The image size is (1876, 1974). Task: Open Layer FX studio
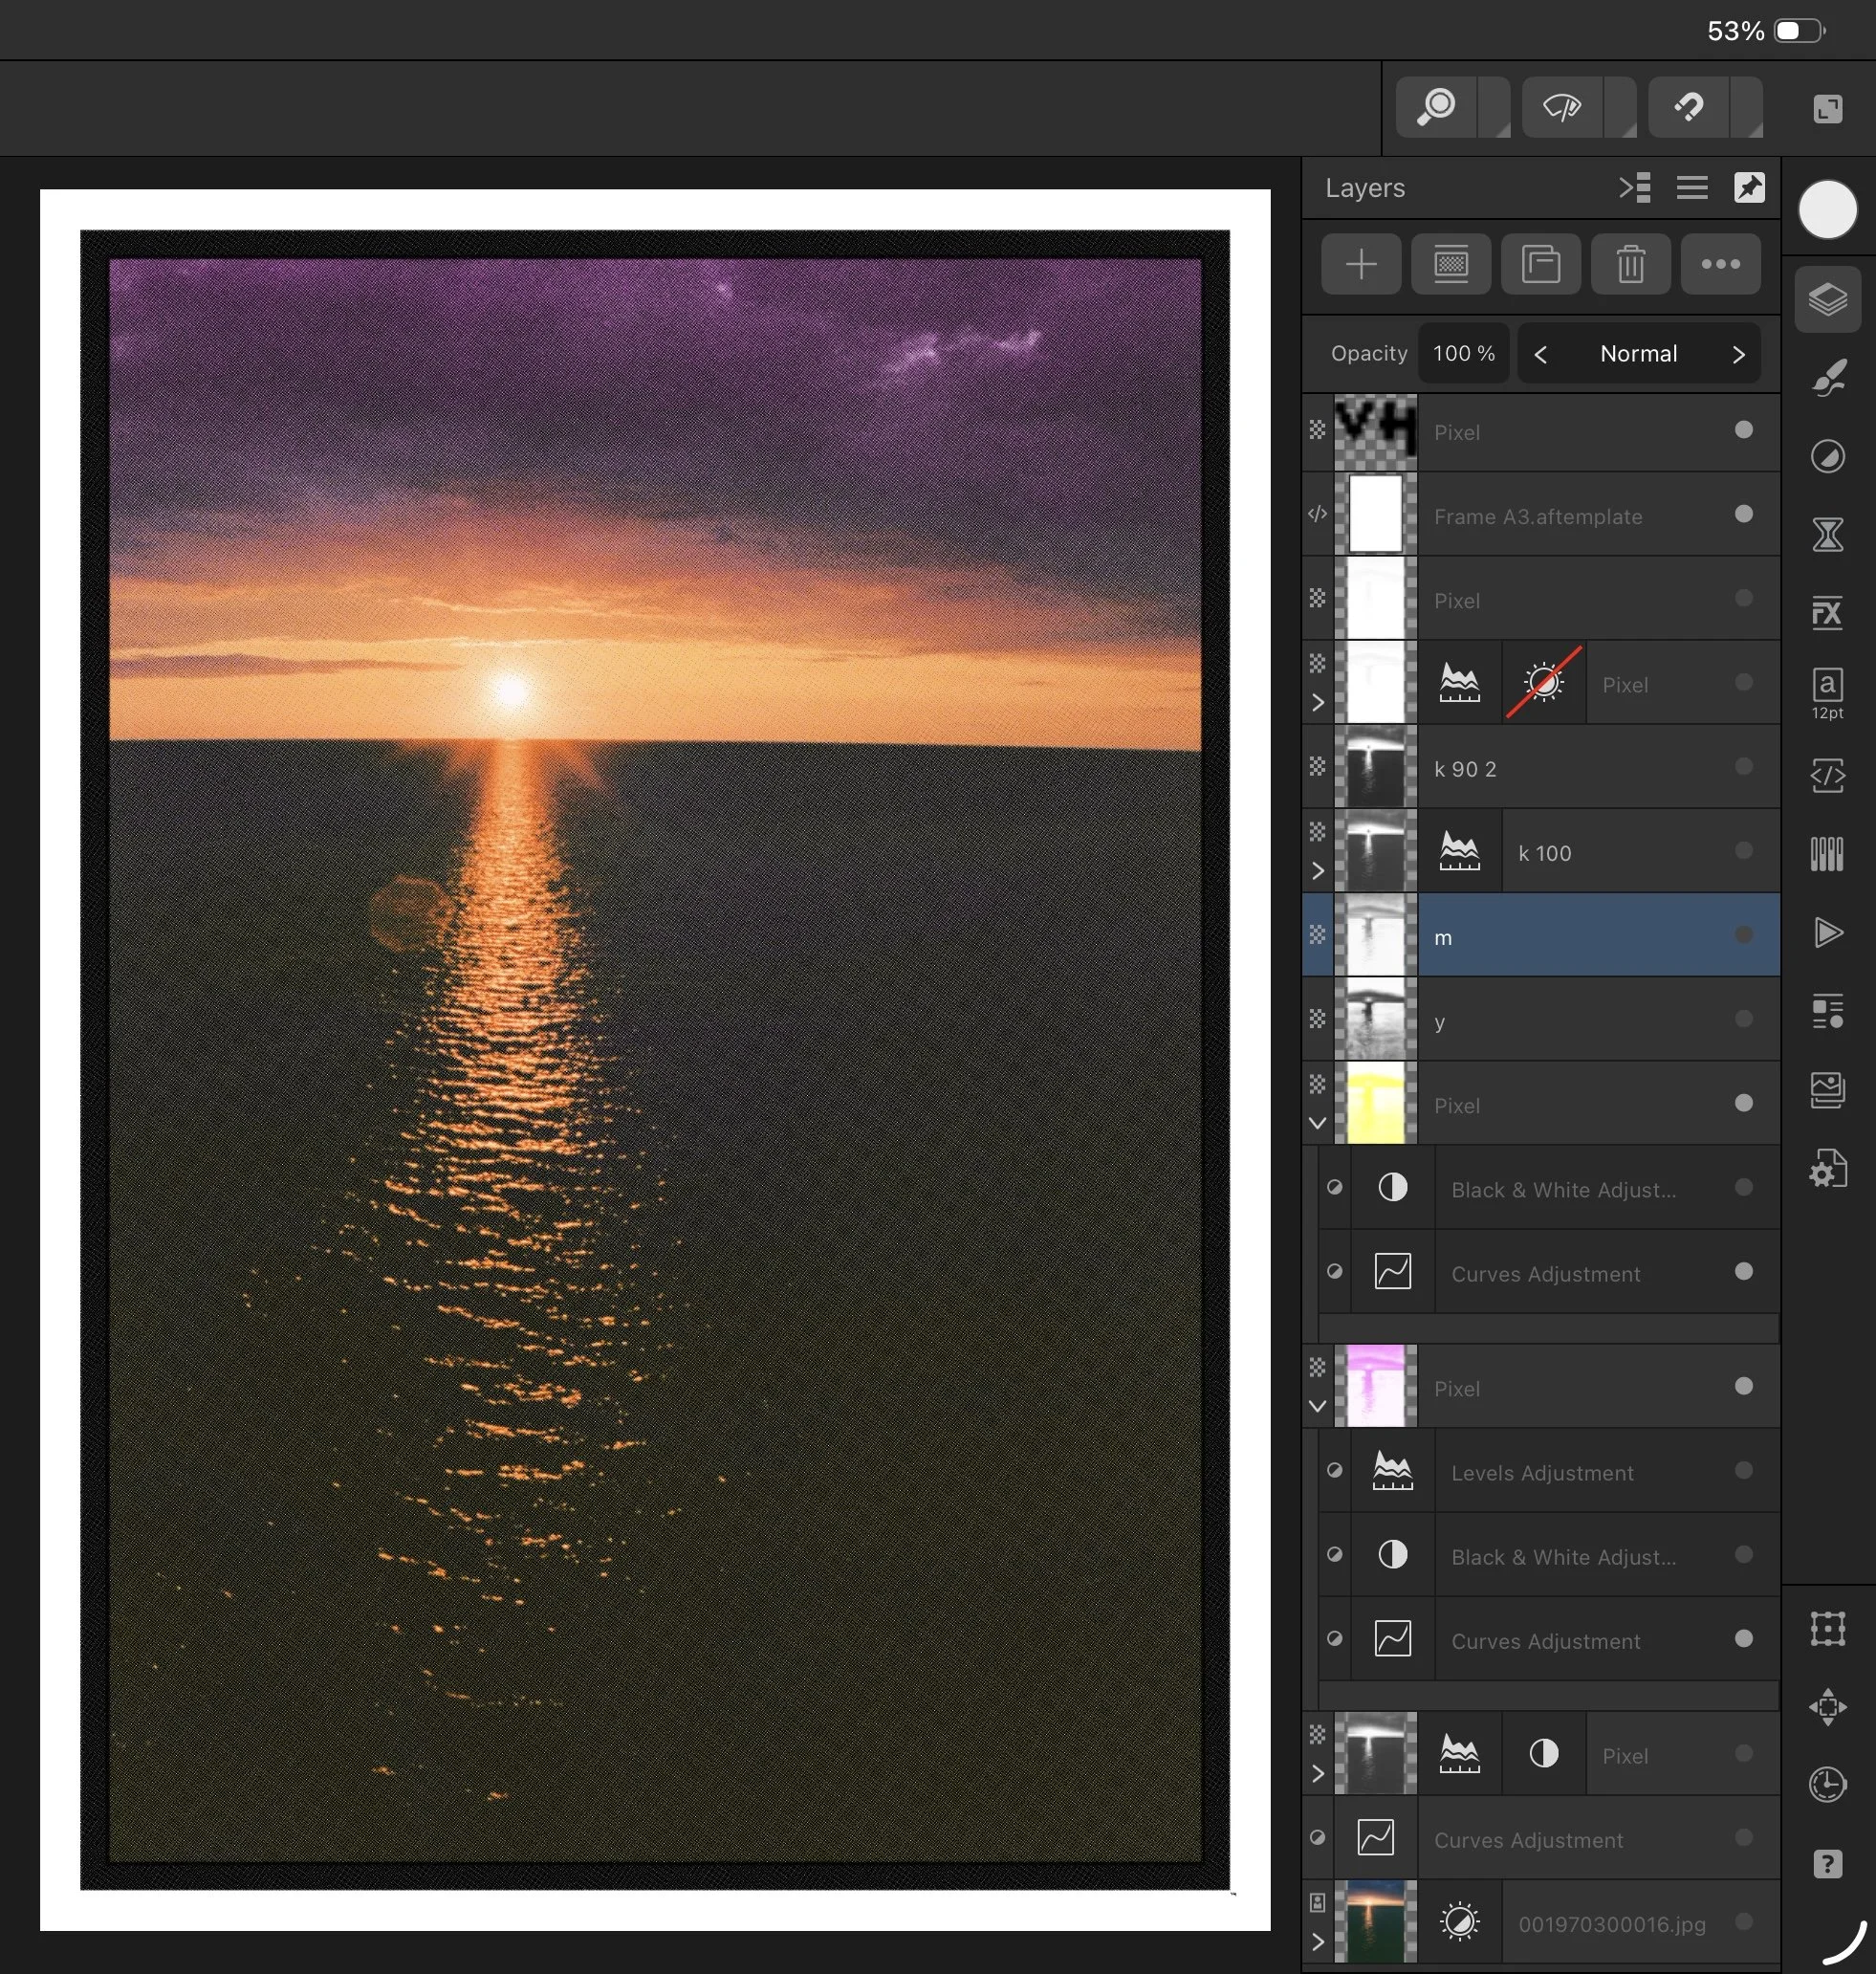point(1827,612)
